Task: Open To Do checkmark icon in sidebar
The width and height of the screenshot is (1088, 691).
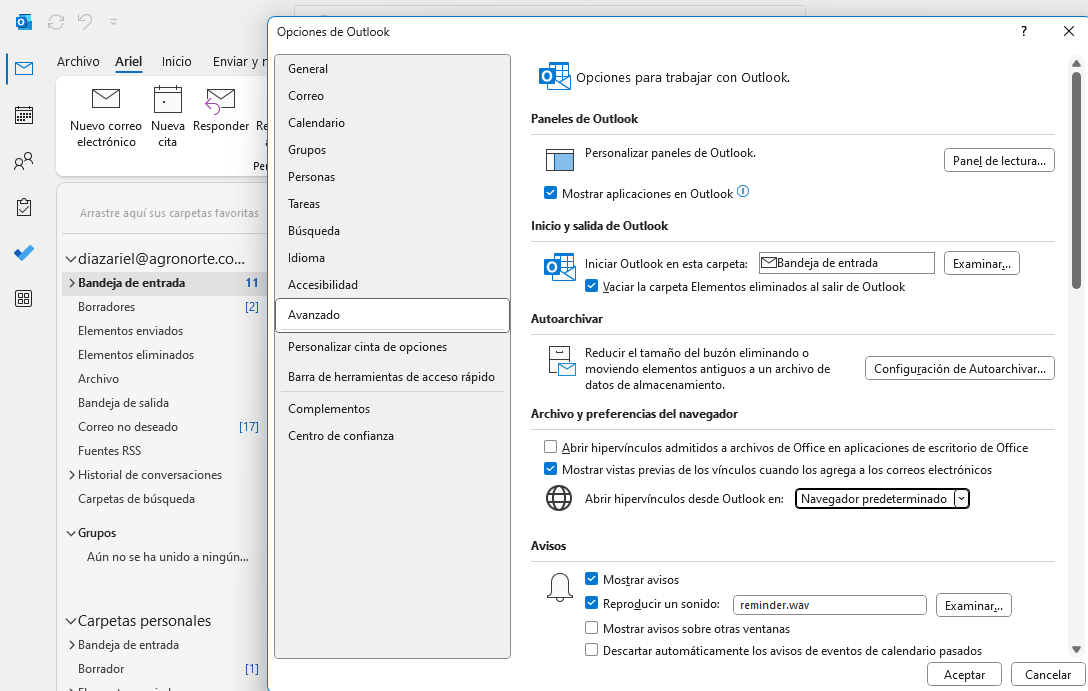Action: coord(24,253)
